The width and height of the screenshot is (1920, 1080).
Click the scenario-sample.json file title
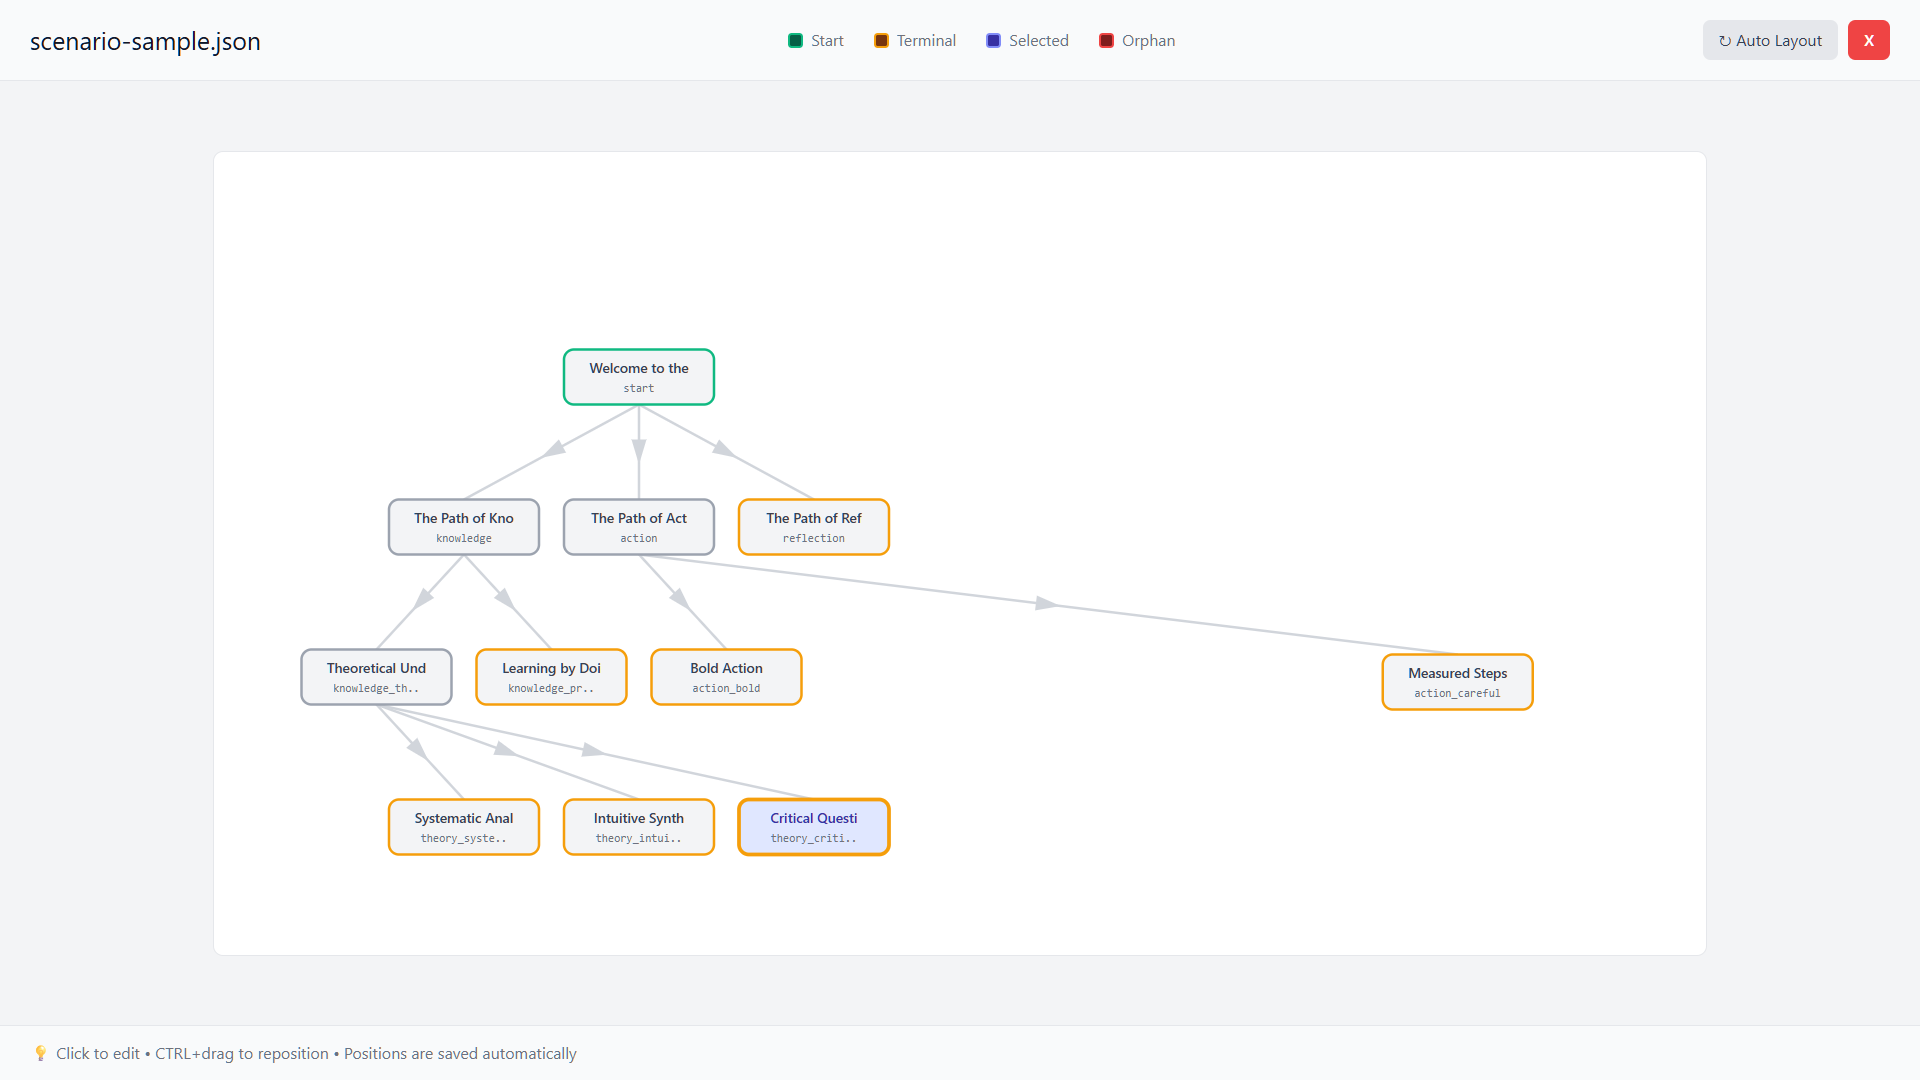[x=145, y=41]
